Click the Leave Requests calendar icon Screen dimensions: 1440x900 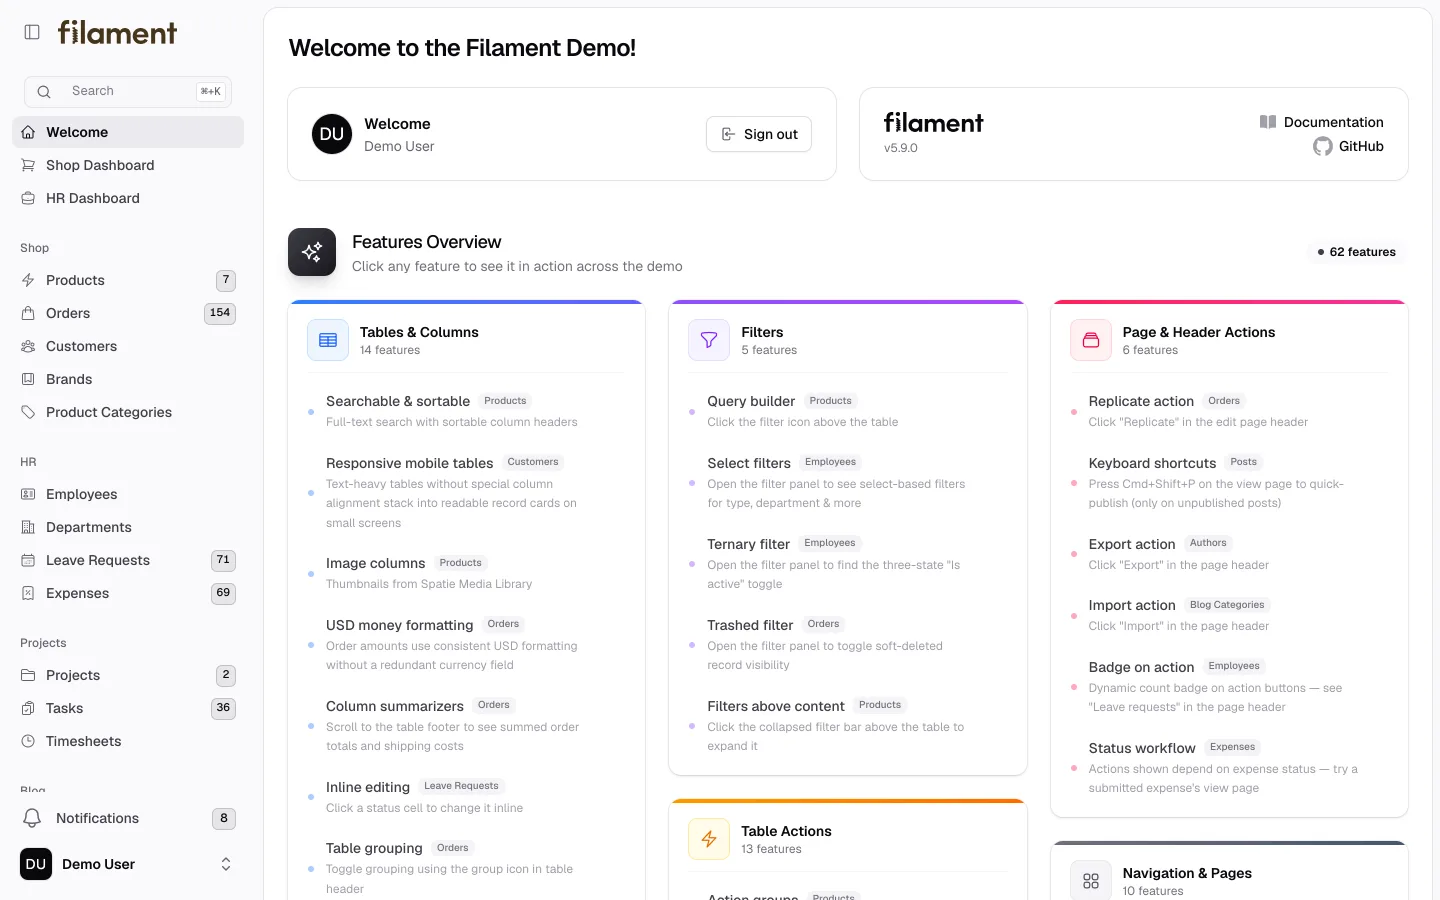point(28,560)
